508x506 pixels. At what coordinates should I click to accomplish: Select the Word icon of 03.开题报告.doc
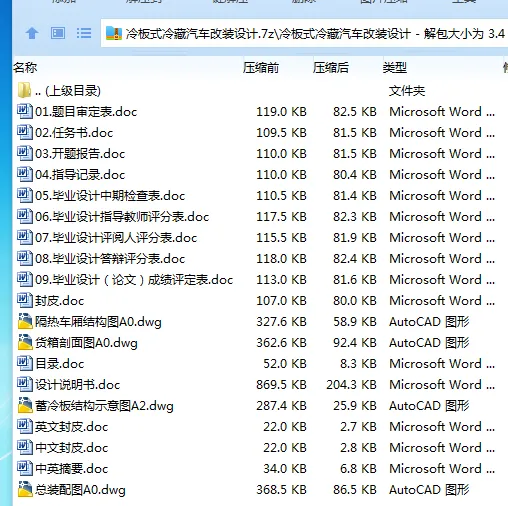[x=25, y=153]
